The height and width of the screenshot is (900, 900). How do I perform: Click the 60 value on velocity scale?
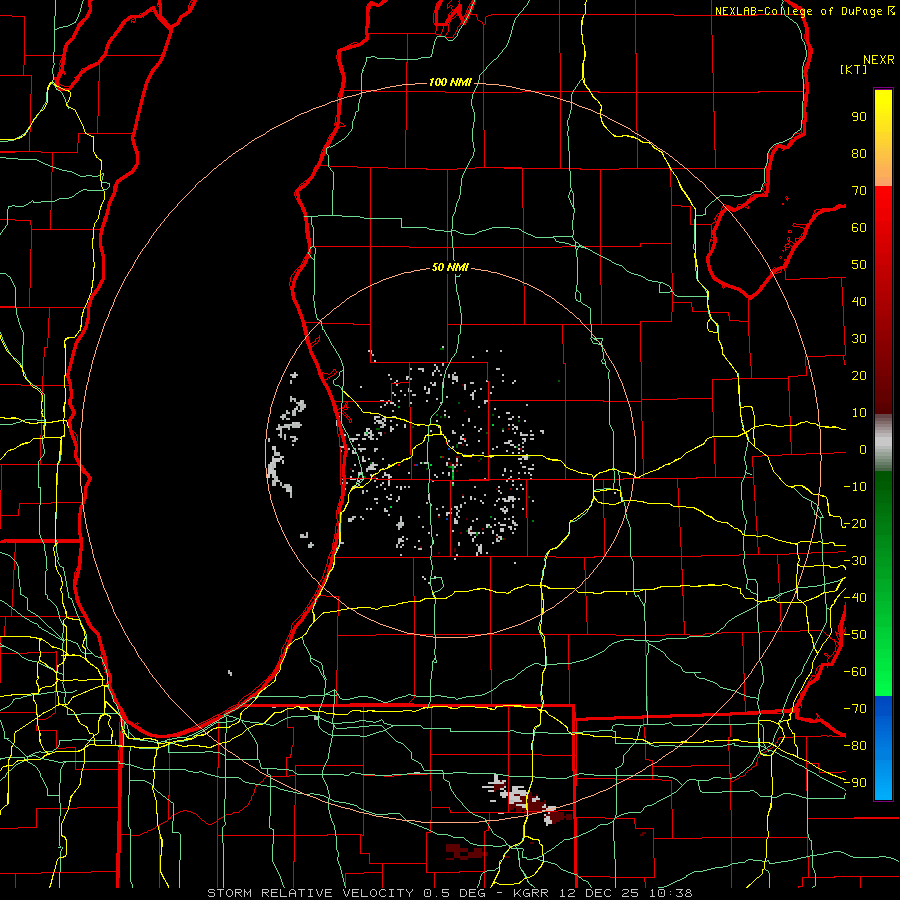859,227
